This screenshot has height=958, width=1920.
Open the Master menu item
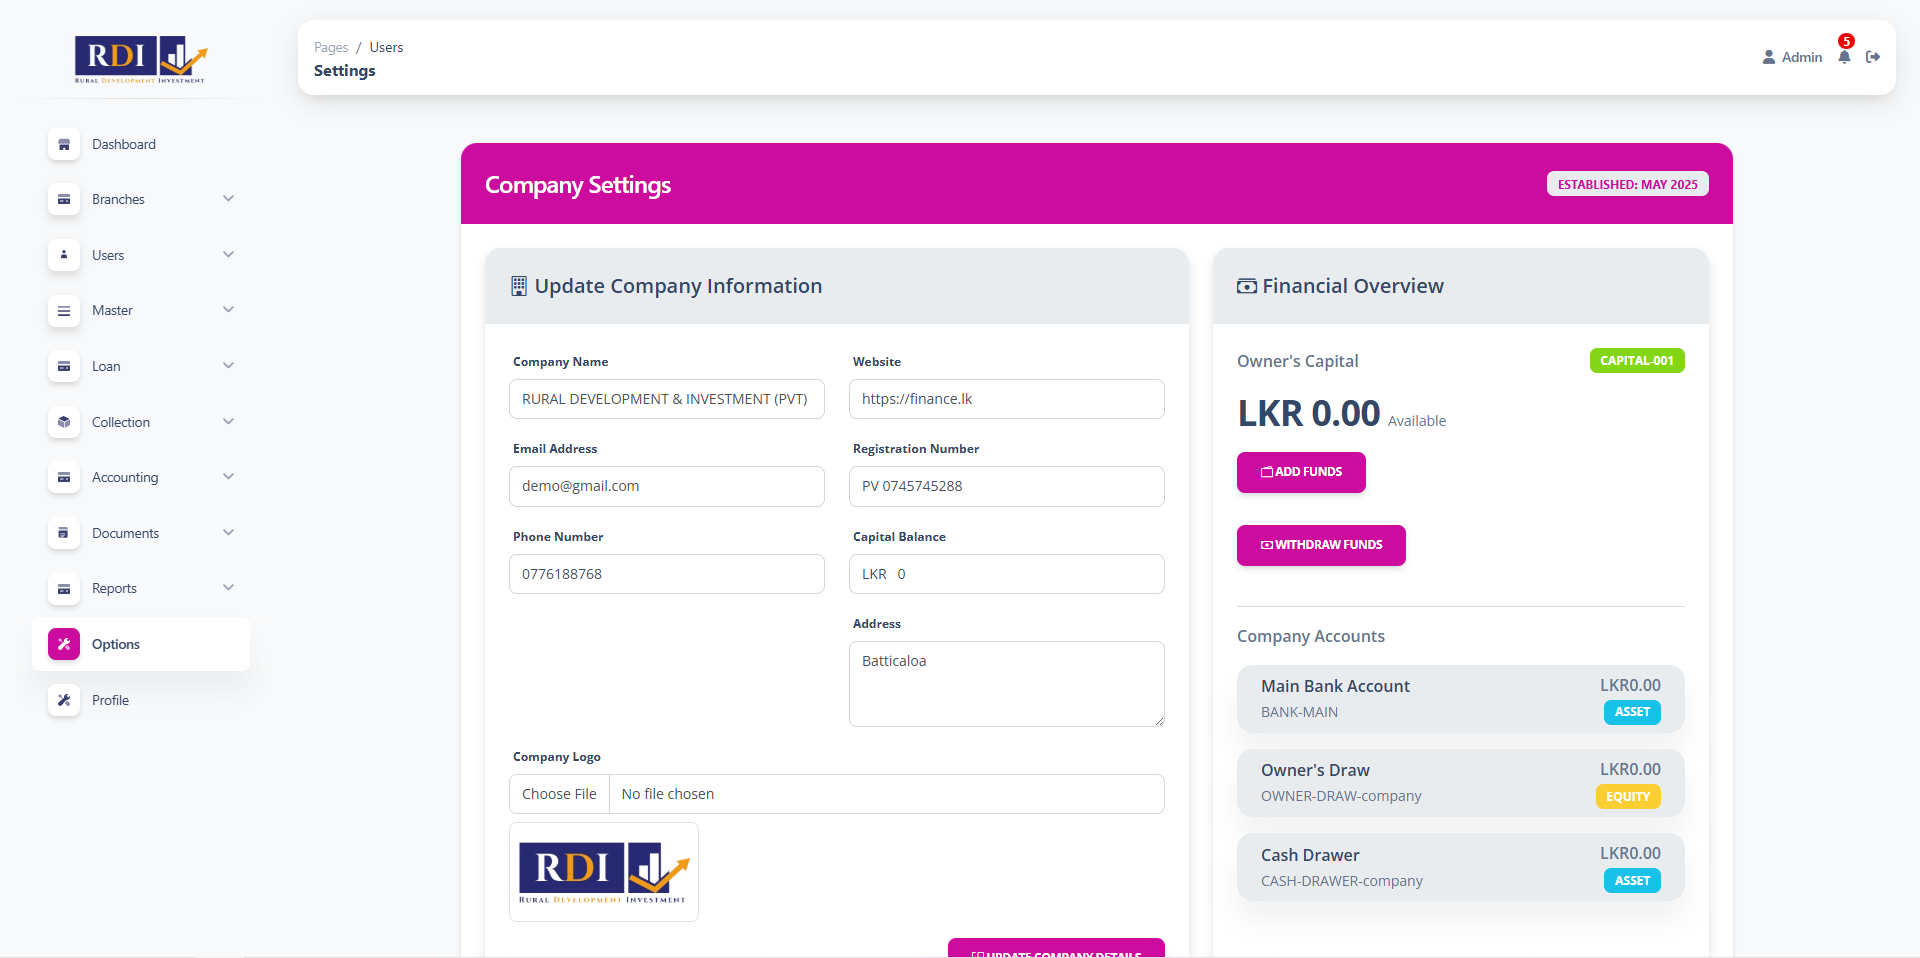tap(112, 310)
